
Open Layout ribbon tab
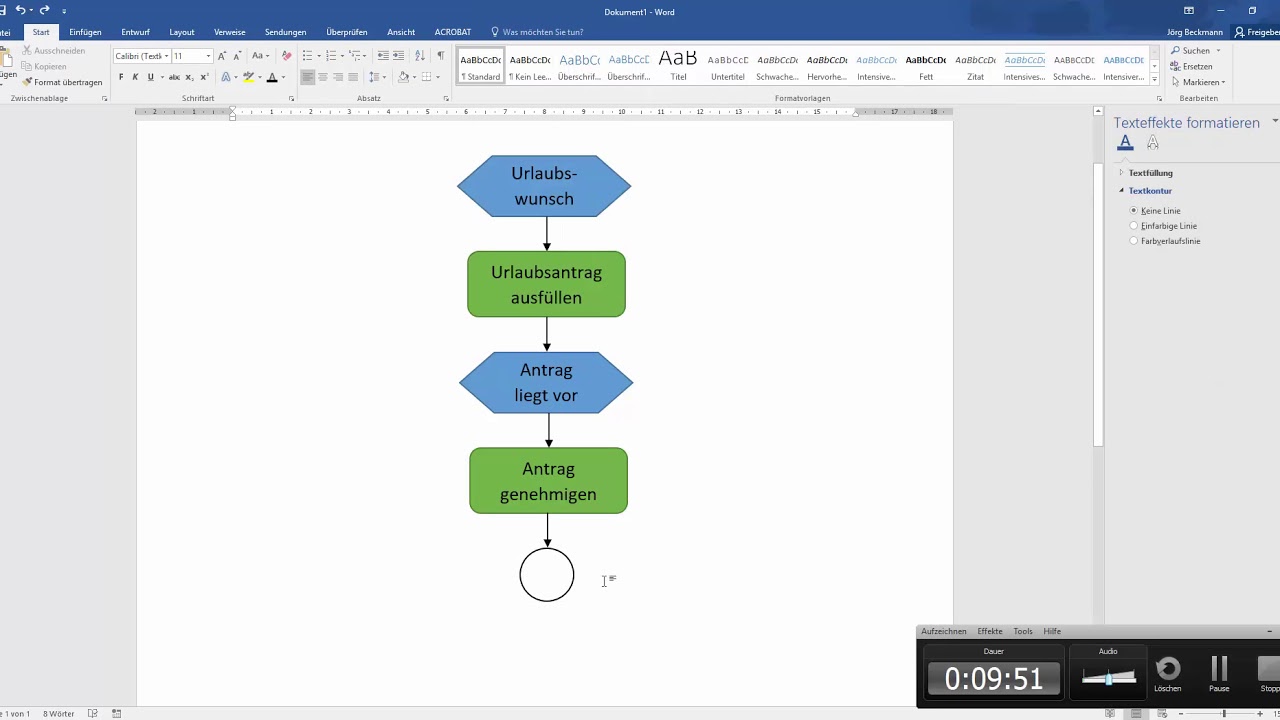pos(182,32)
